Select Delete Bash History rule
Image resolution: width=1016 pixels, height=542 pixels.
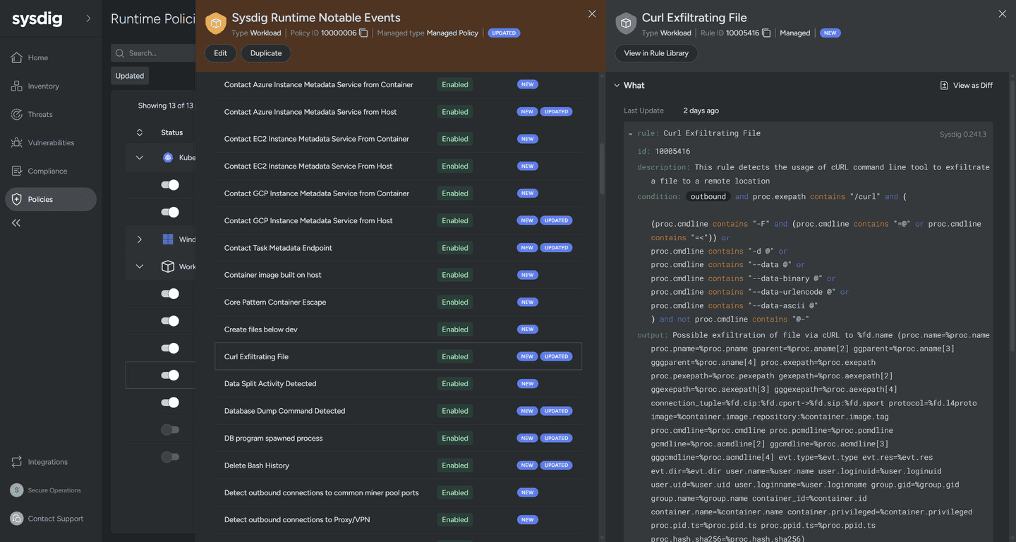coord(398,465)
